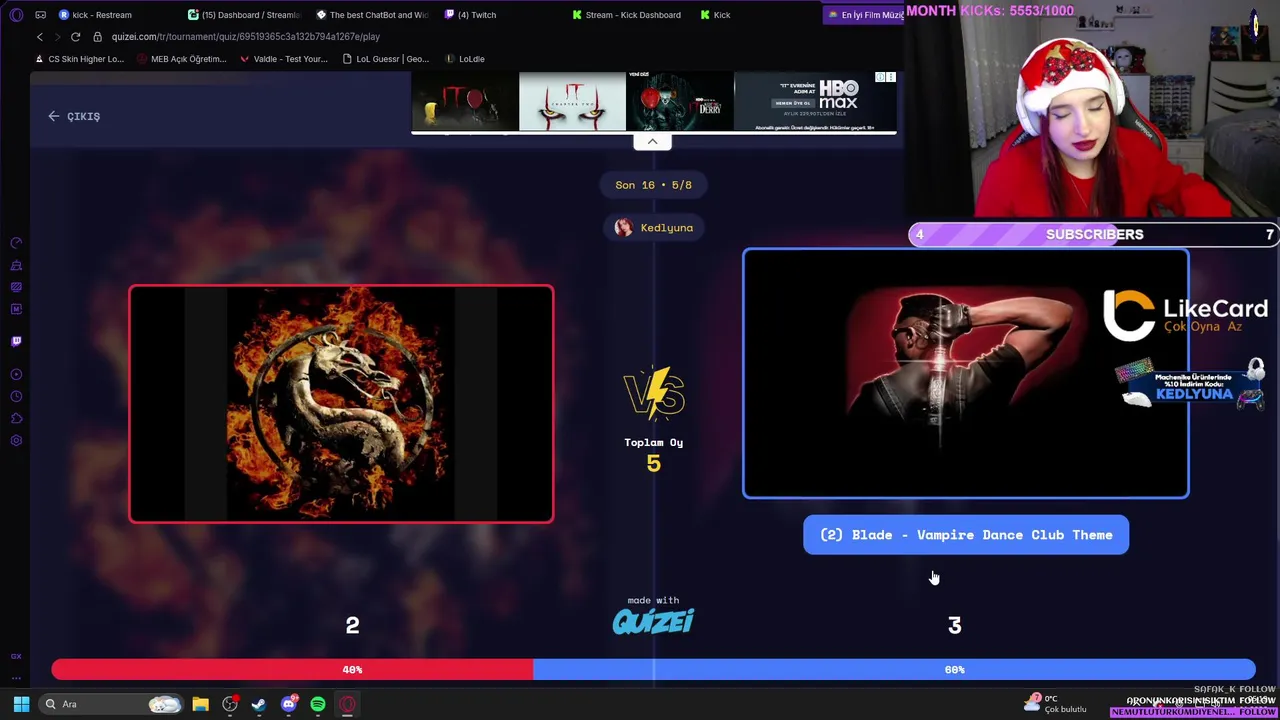Click the ad info icon on HBO banner
The width and height of the screenshot is (1280, 720).
(x=880, y=77)
